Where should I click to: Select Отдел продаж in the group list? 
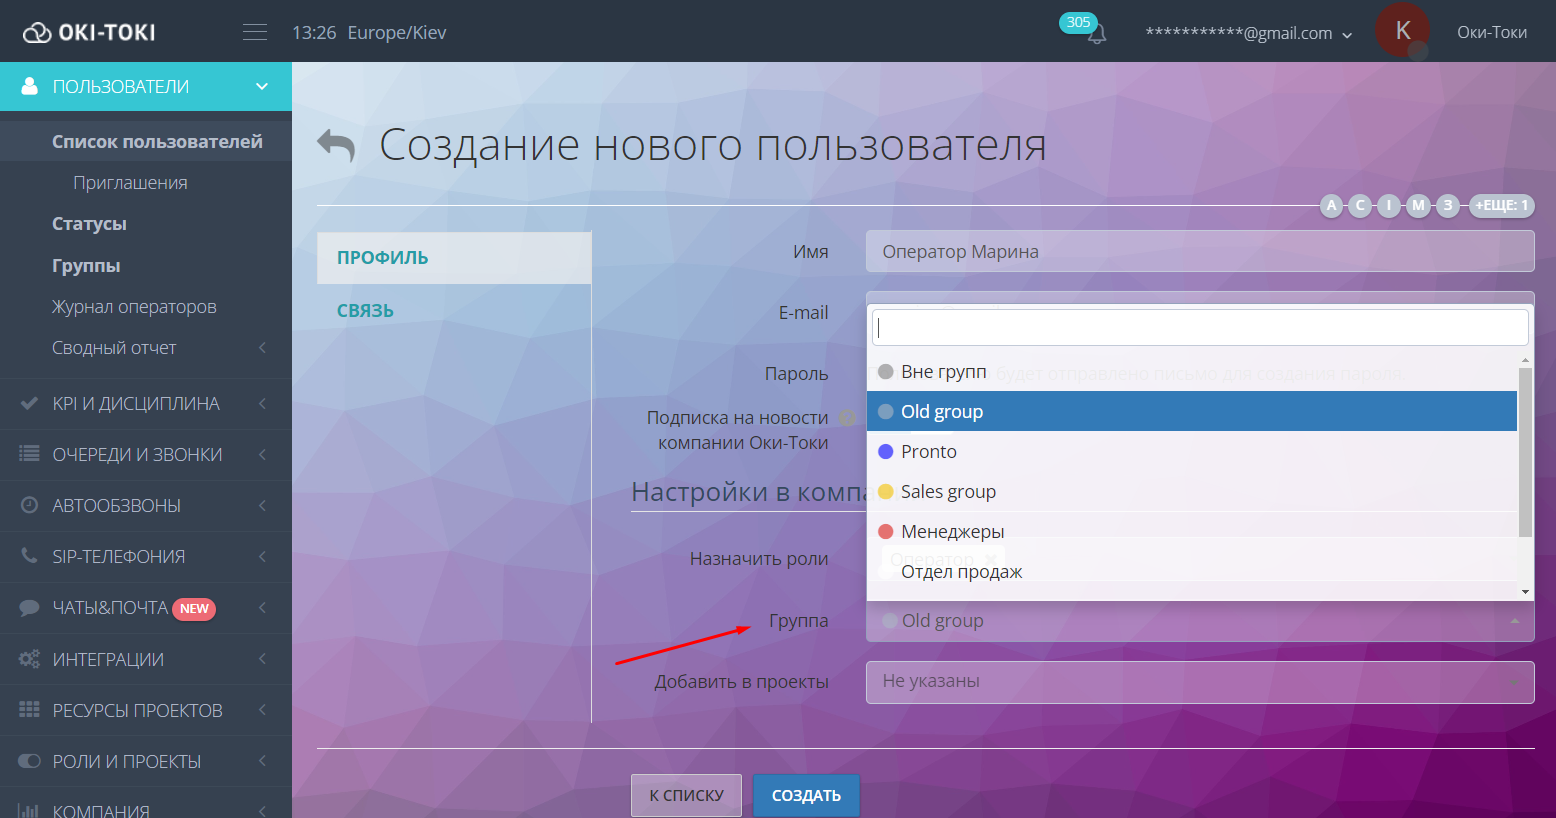(x=1192, y=571)
